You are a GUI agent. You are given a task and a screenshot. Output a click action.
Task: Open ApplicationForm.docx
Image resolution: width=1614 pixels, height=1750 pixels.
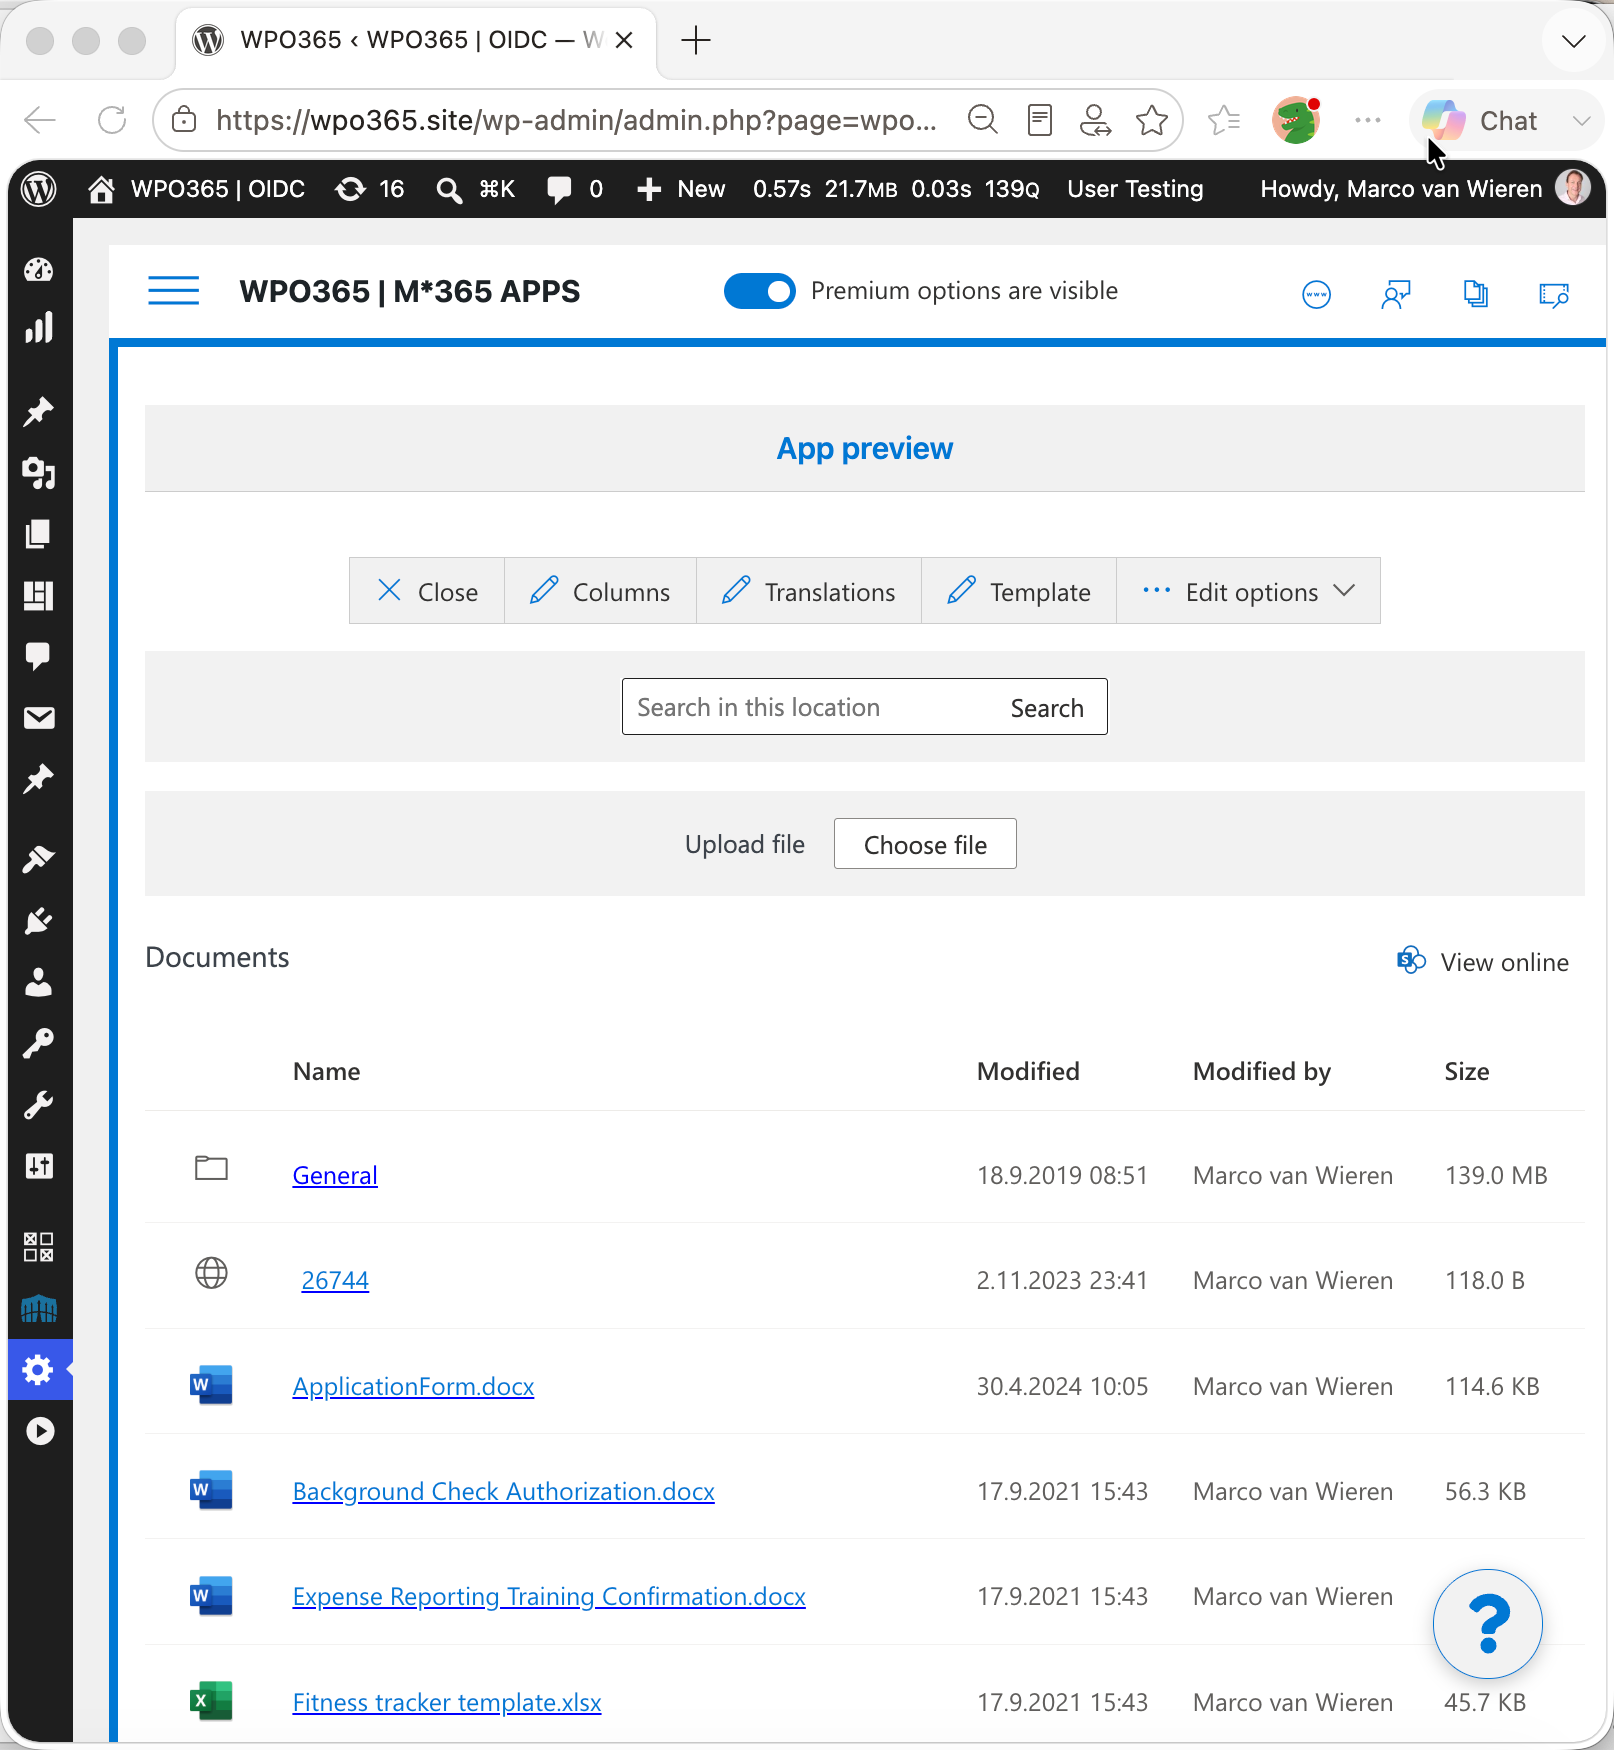tap(413, 1386)
